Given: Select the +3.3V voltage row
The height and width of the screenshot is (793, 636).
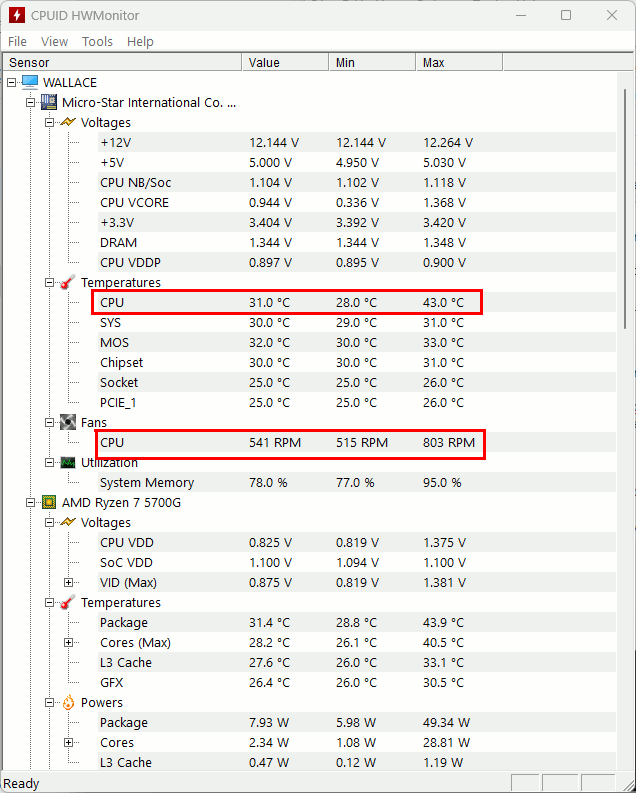Looking at the screenshot, I should click(357, 223).
